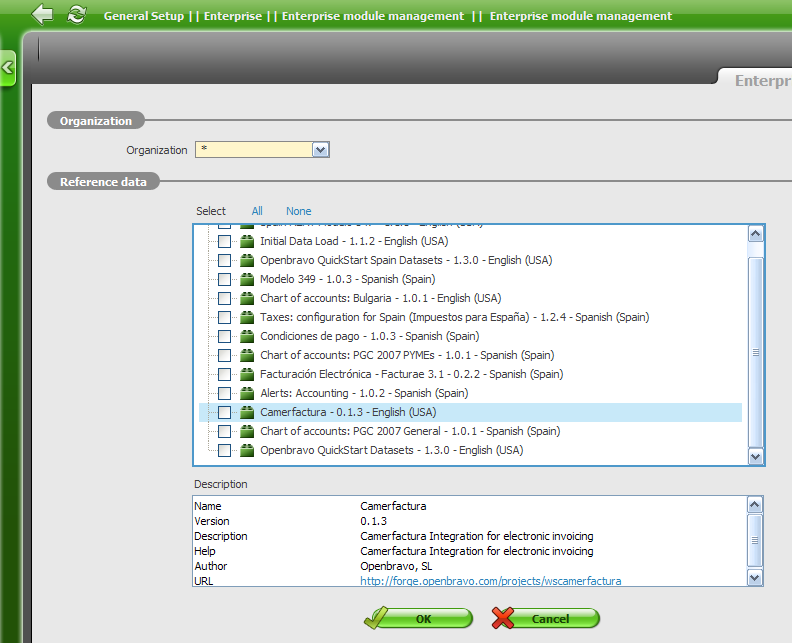Click the module icon beside Camerfactura

pos(247,413)
